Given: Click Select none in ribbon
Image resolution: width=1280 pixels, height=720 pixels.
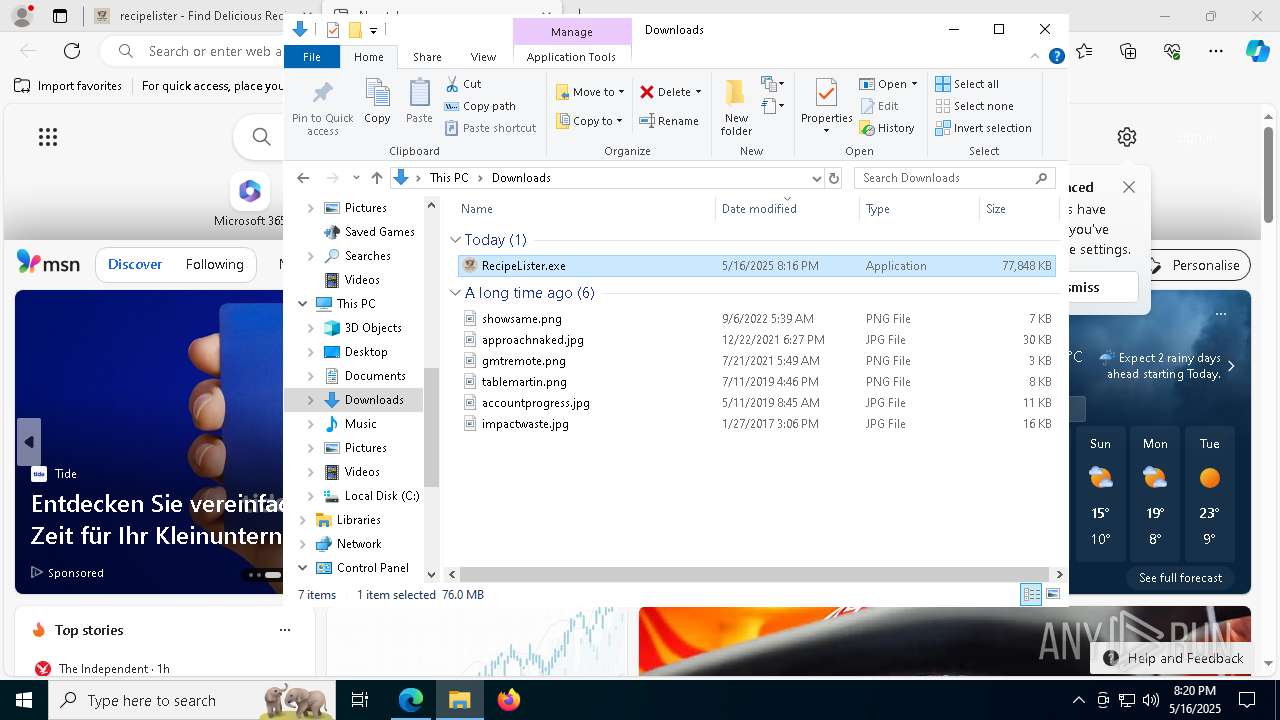Looking at the screenshot, I should pos(975,106).
